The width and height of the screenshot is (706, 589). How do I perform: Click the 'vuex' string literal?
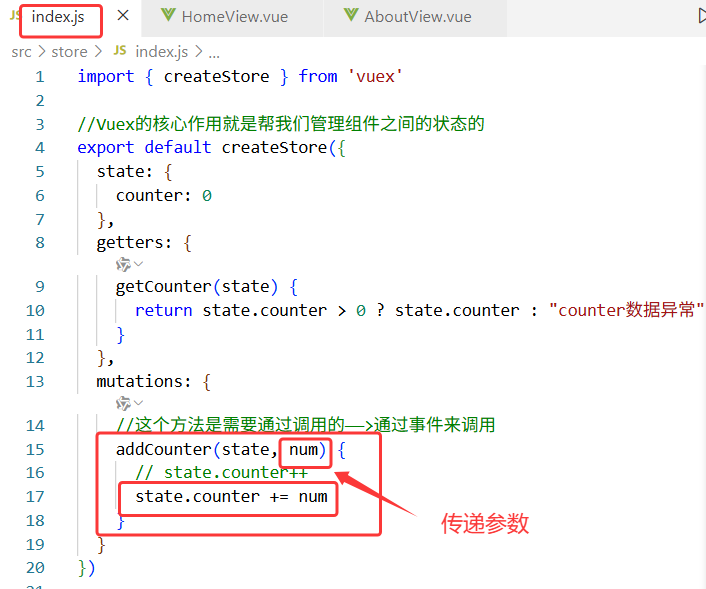[375, 77]
